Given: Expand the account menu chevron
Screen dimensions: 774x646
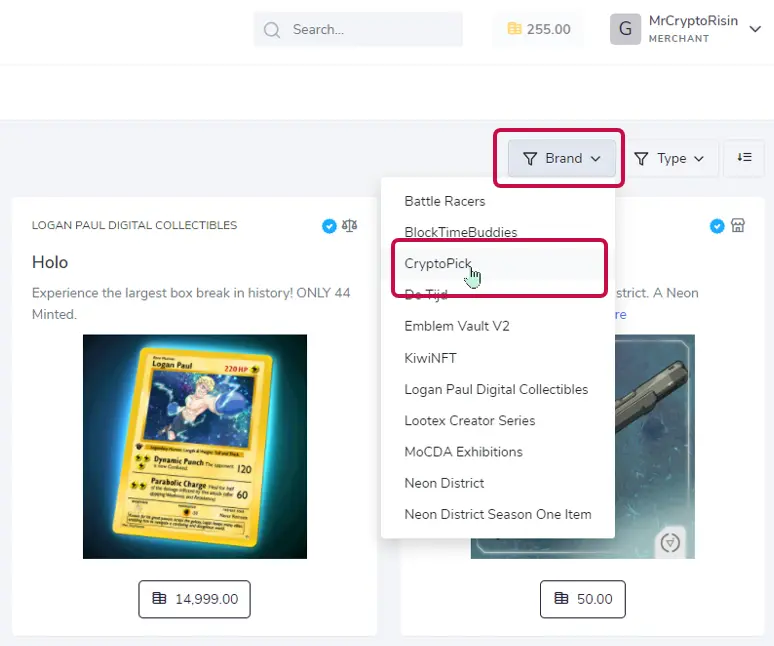Looking at the screenshot, I should pos(755,29).
